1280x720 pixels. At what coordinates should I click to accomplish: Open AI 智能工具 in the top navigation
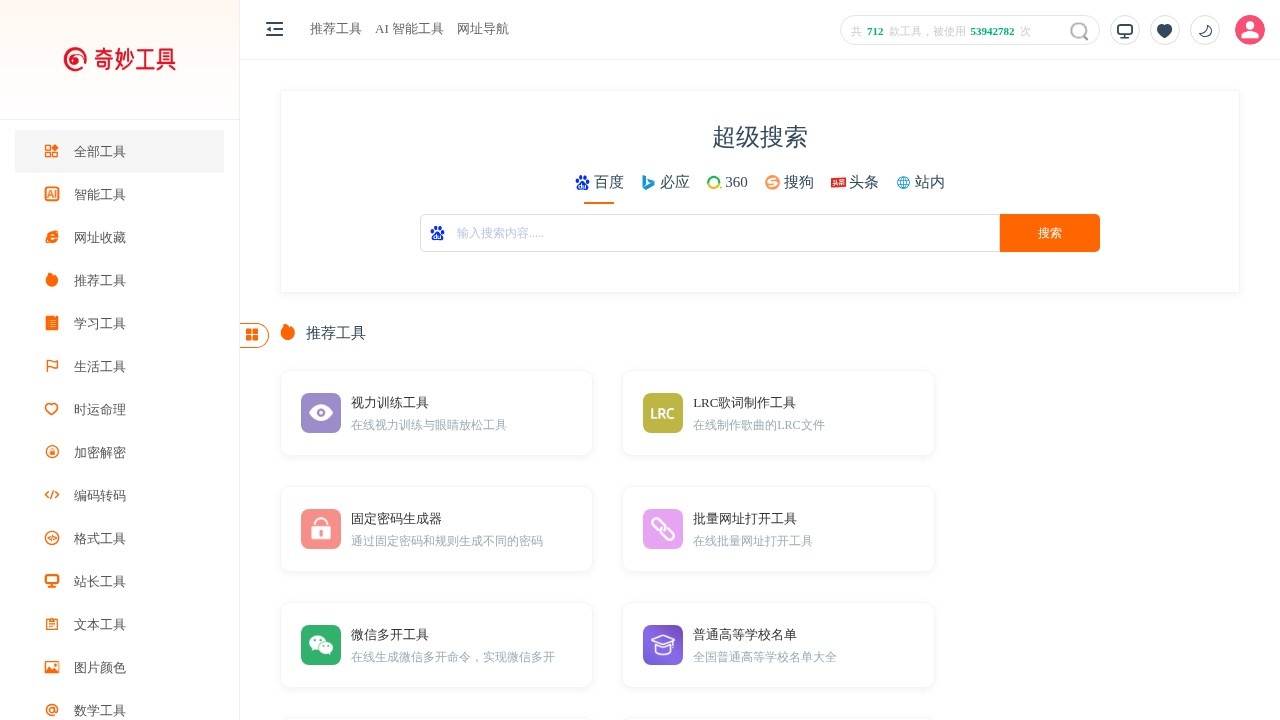[x=409, y=29]
